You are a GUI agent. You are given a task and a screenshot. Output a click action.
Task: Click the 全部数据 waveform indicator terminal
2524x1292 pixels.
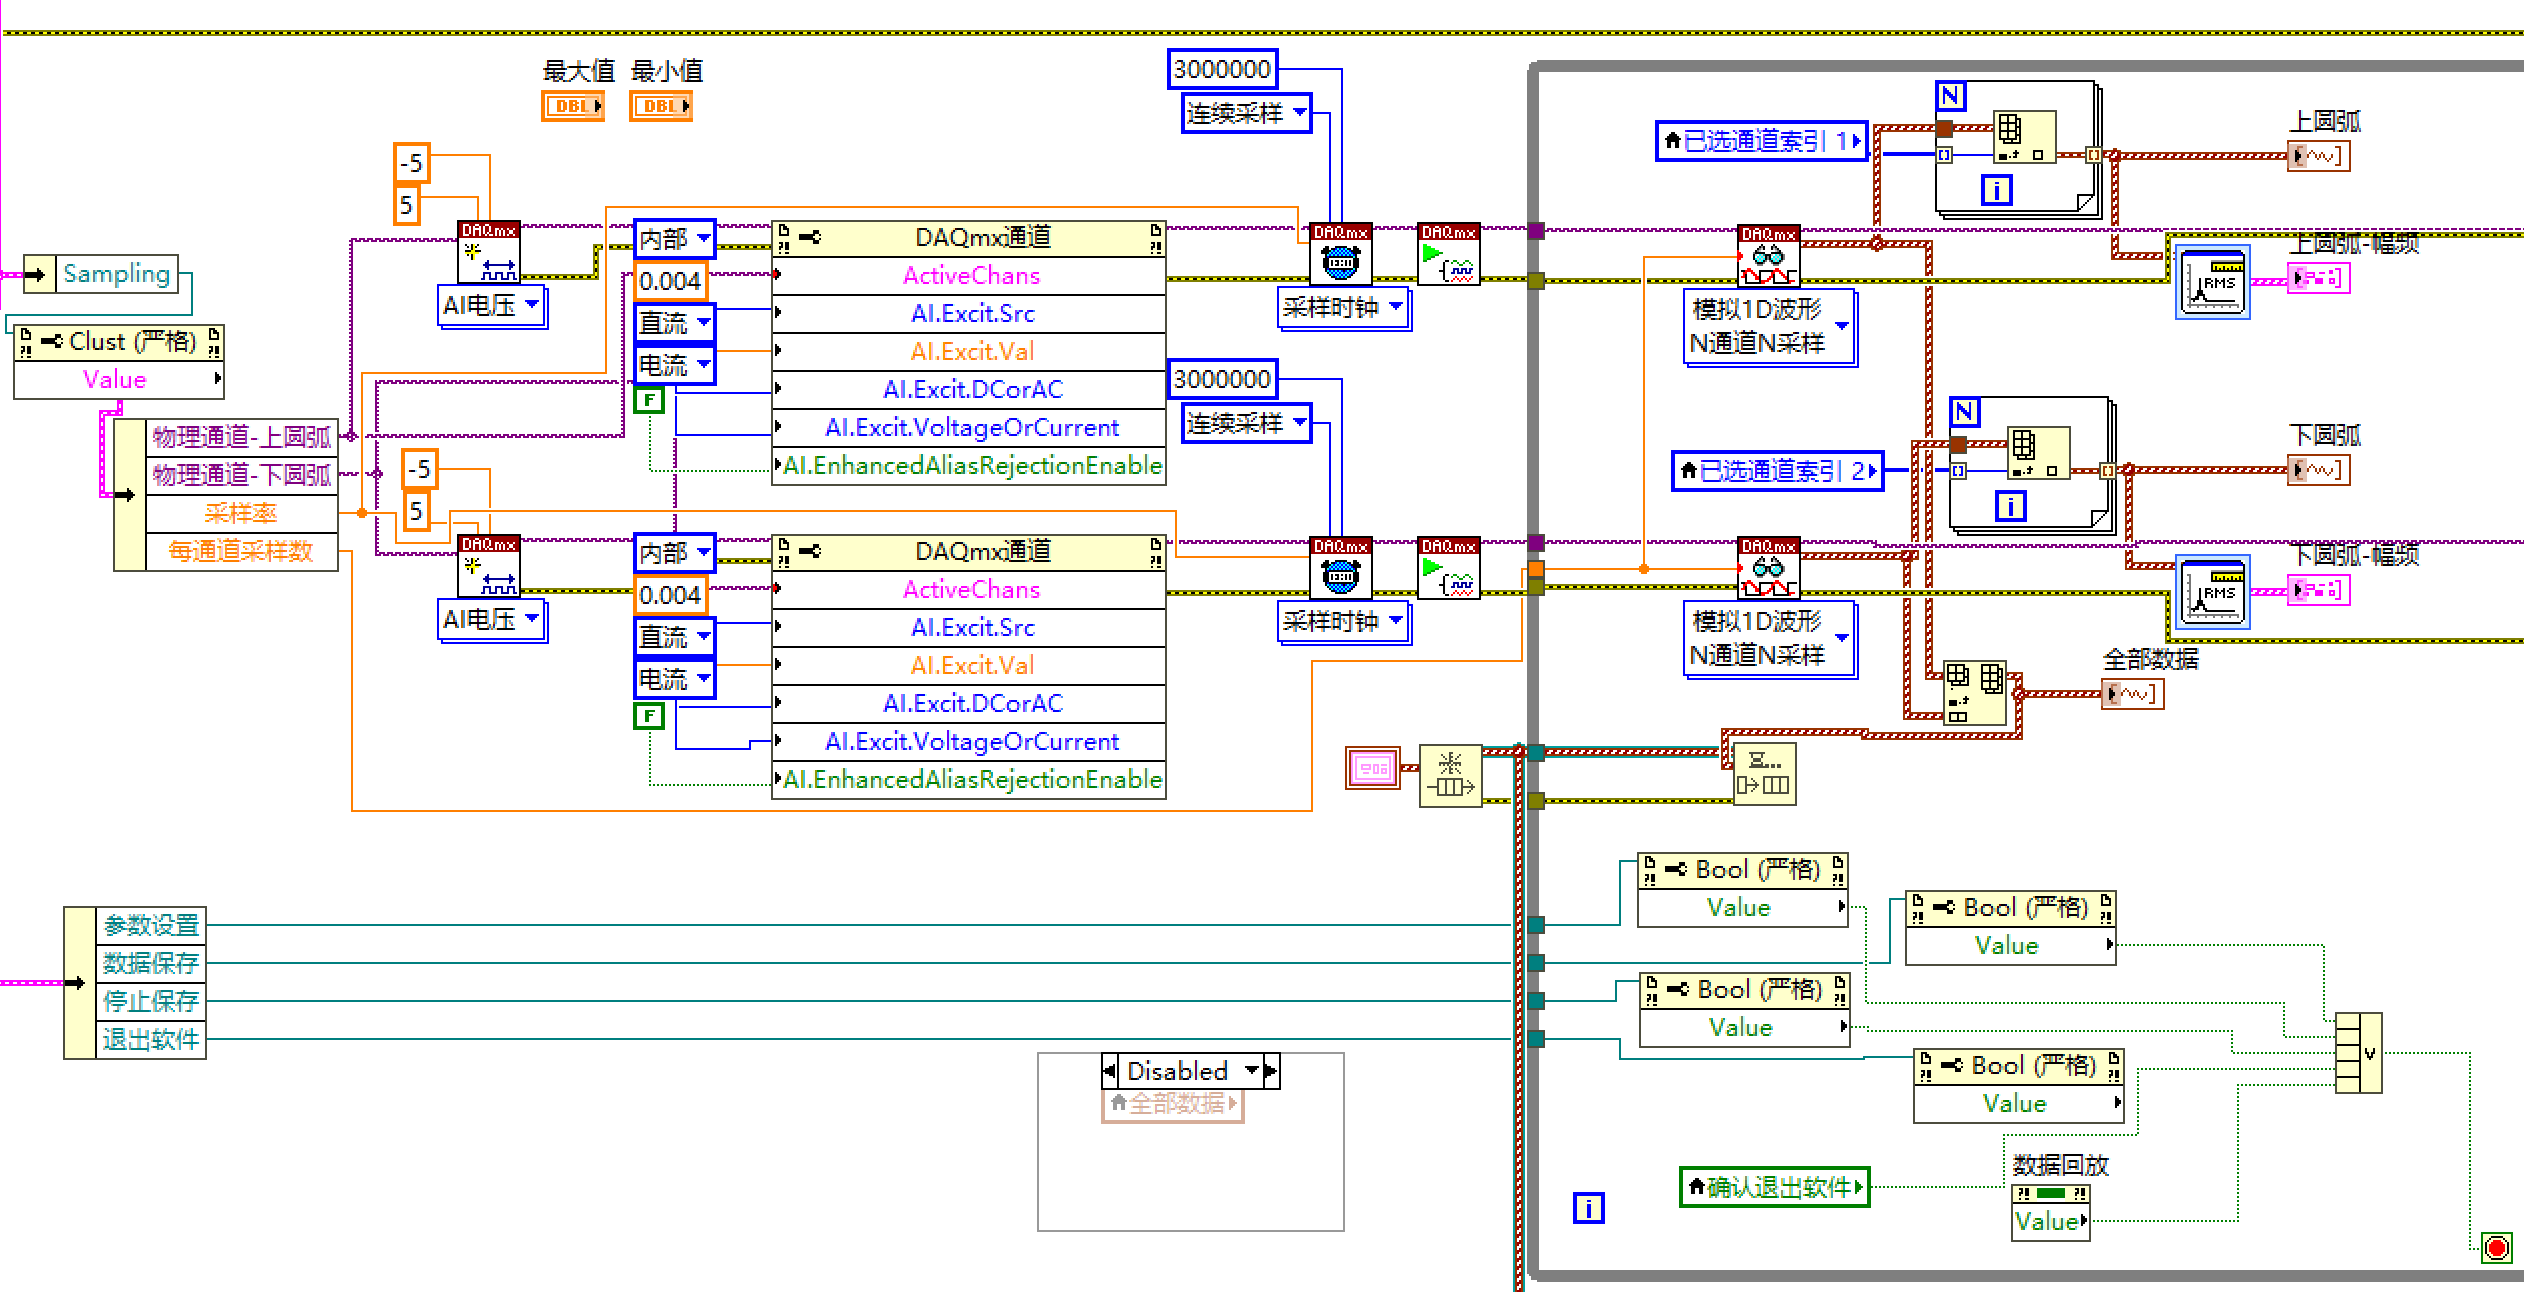(x=2132, y=694)
